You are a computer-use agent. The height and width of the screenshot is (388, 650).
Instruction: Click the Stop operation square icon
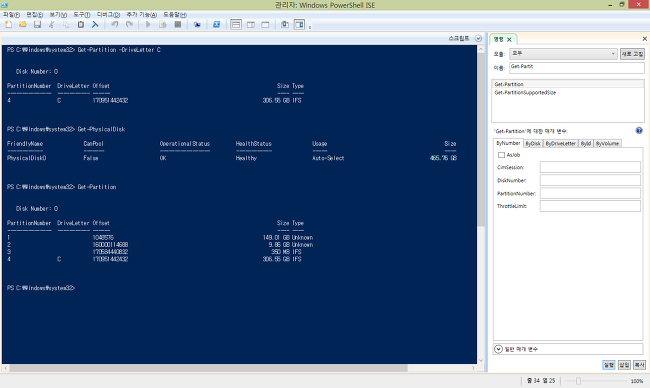tap(178, 24)
